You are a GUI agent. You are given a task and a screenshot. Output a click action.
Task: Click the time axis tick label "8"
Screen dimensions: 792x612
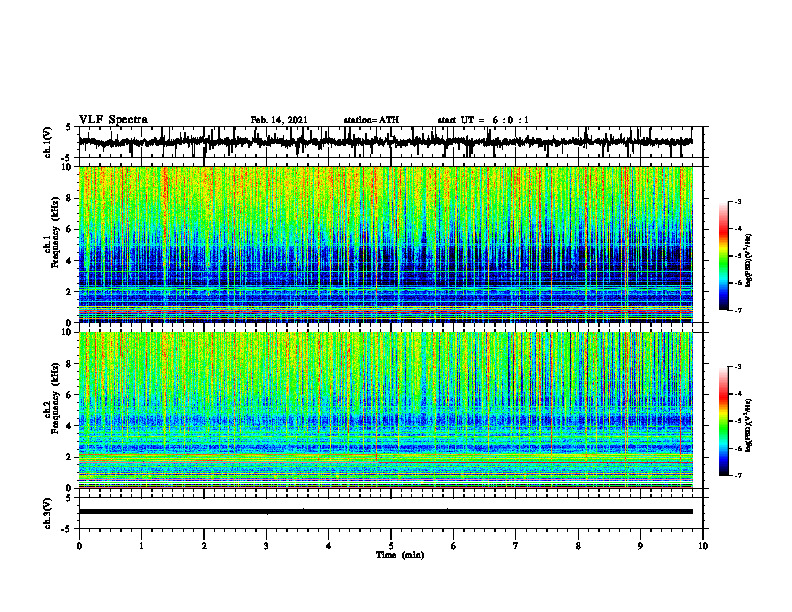click(x=578, y=546)
